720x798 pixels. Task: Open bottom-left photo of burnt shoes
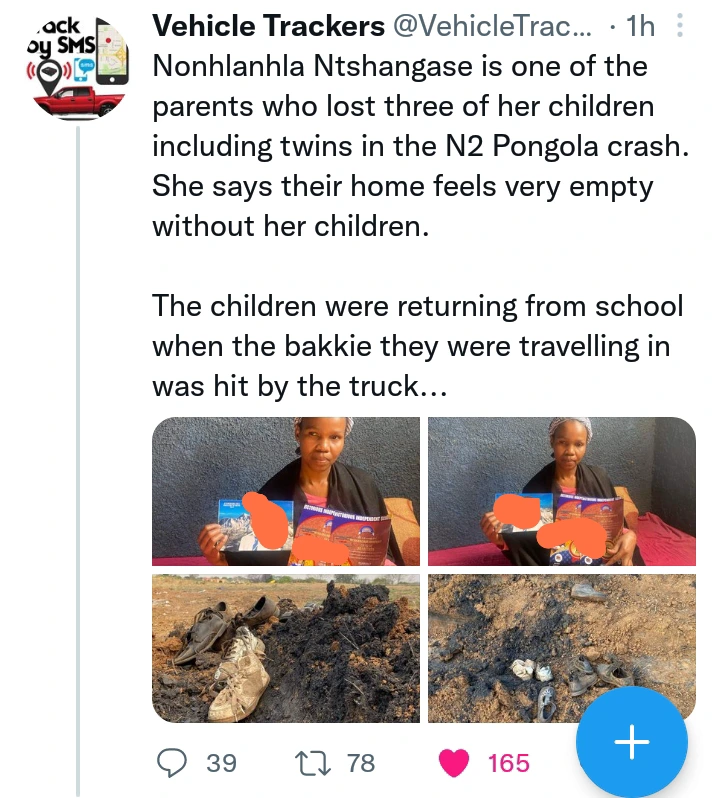point(286,648)
